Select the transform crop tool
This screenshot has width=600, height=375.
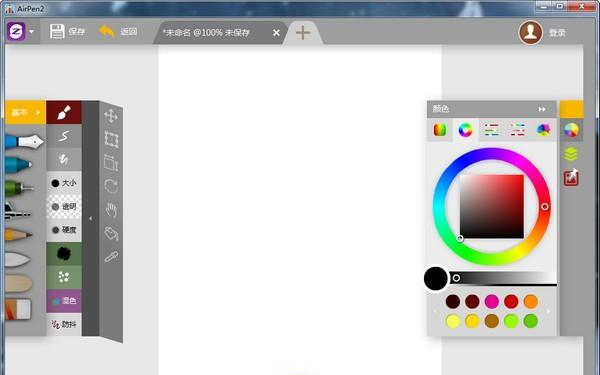coord(111,163)
